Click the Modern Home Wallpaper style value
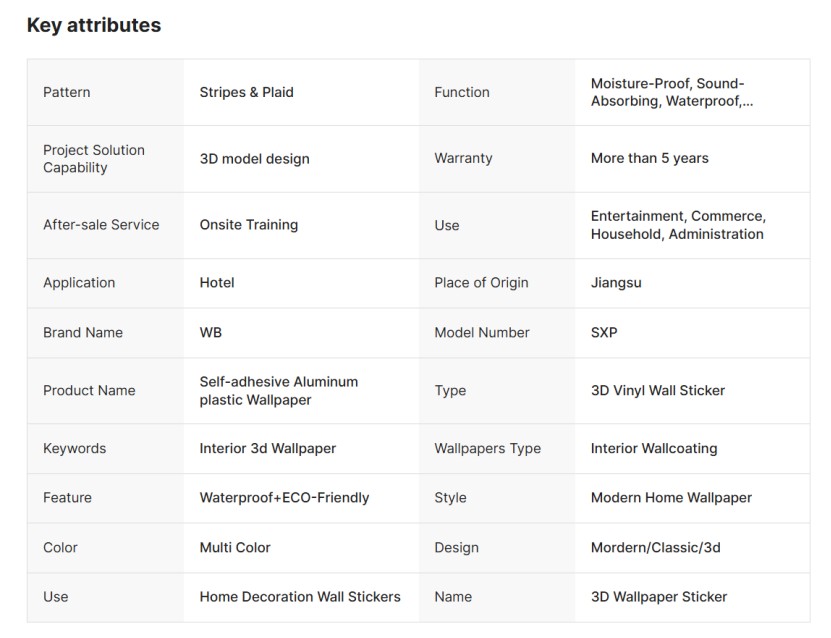831x638 pixels. [671, 498]
